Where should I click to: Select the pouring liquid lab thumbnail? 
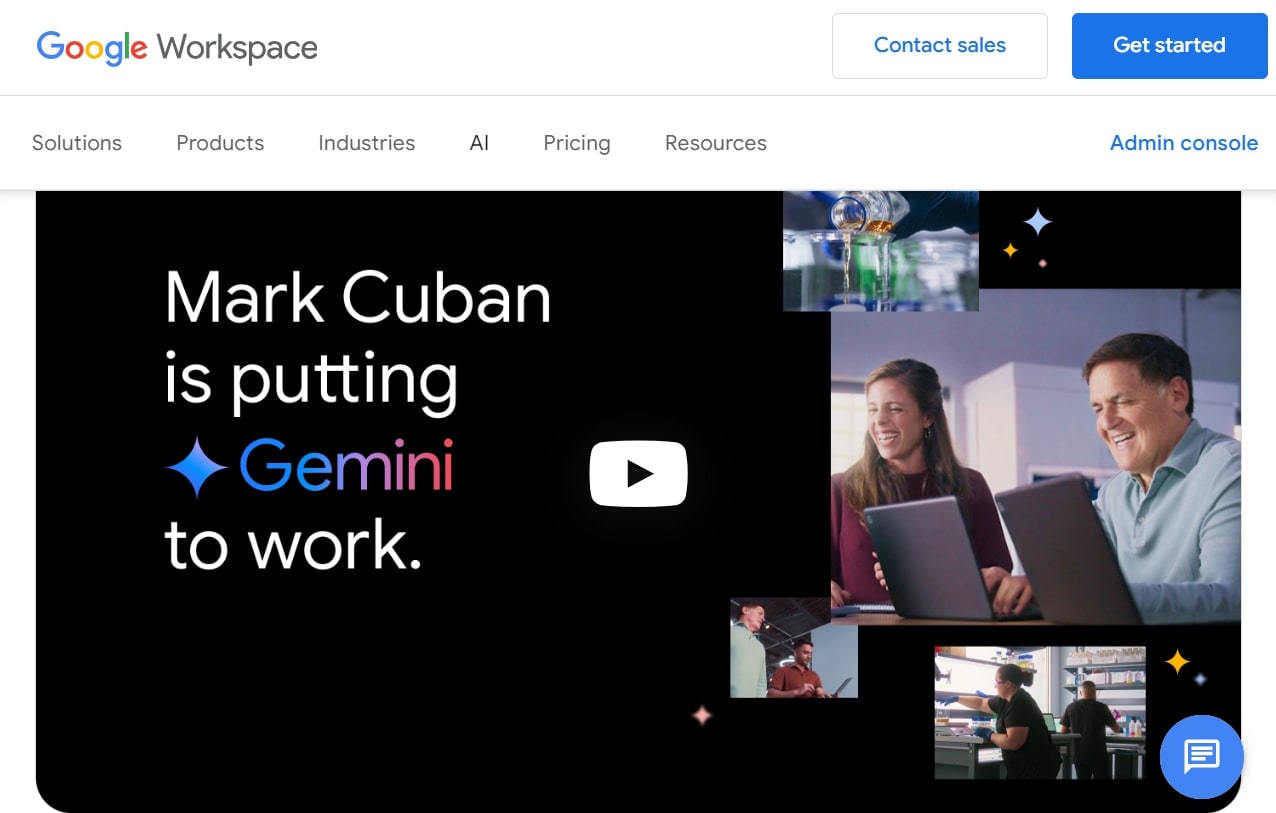click(x=880, y=251)
